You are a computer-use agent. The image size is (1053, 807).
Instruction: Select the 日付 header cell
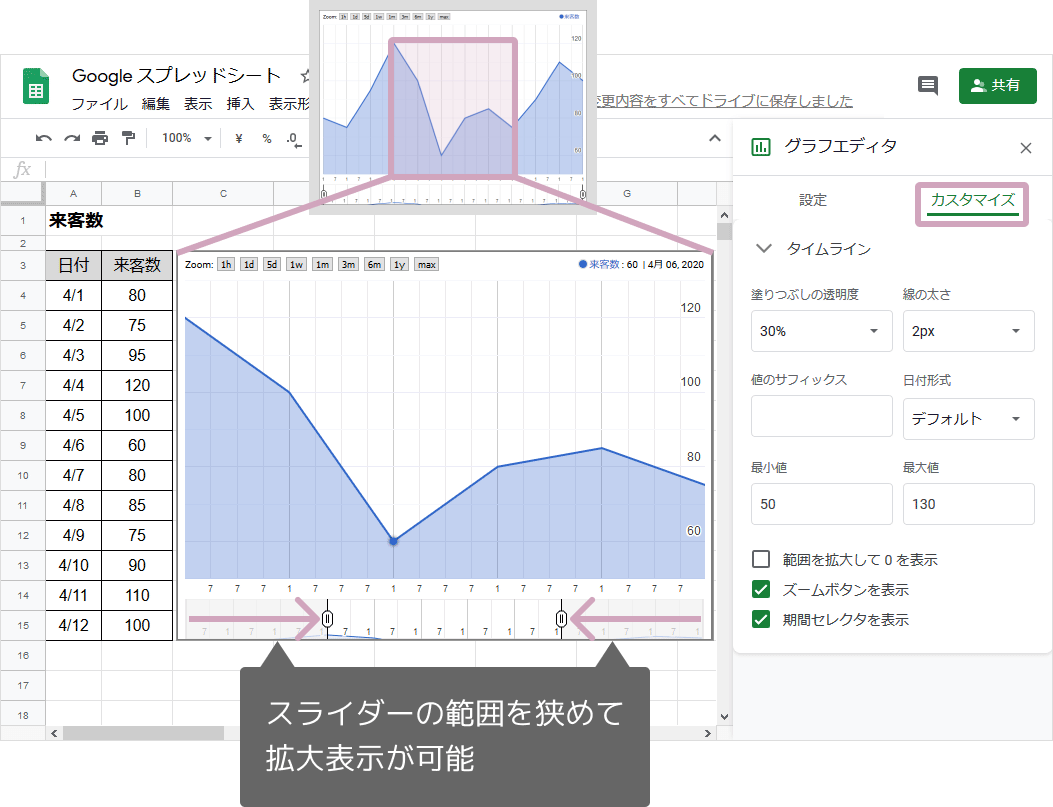pos(73,265)
